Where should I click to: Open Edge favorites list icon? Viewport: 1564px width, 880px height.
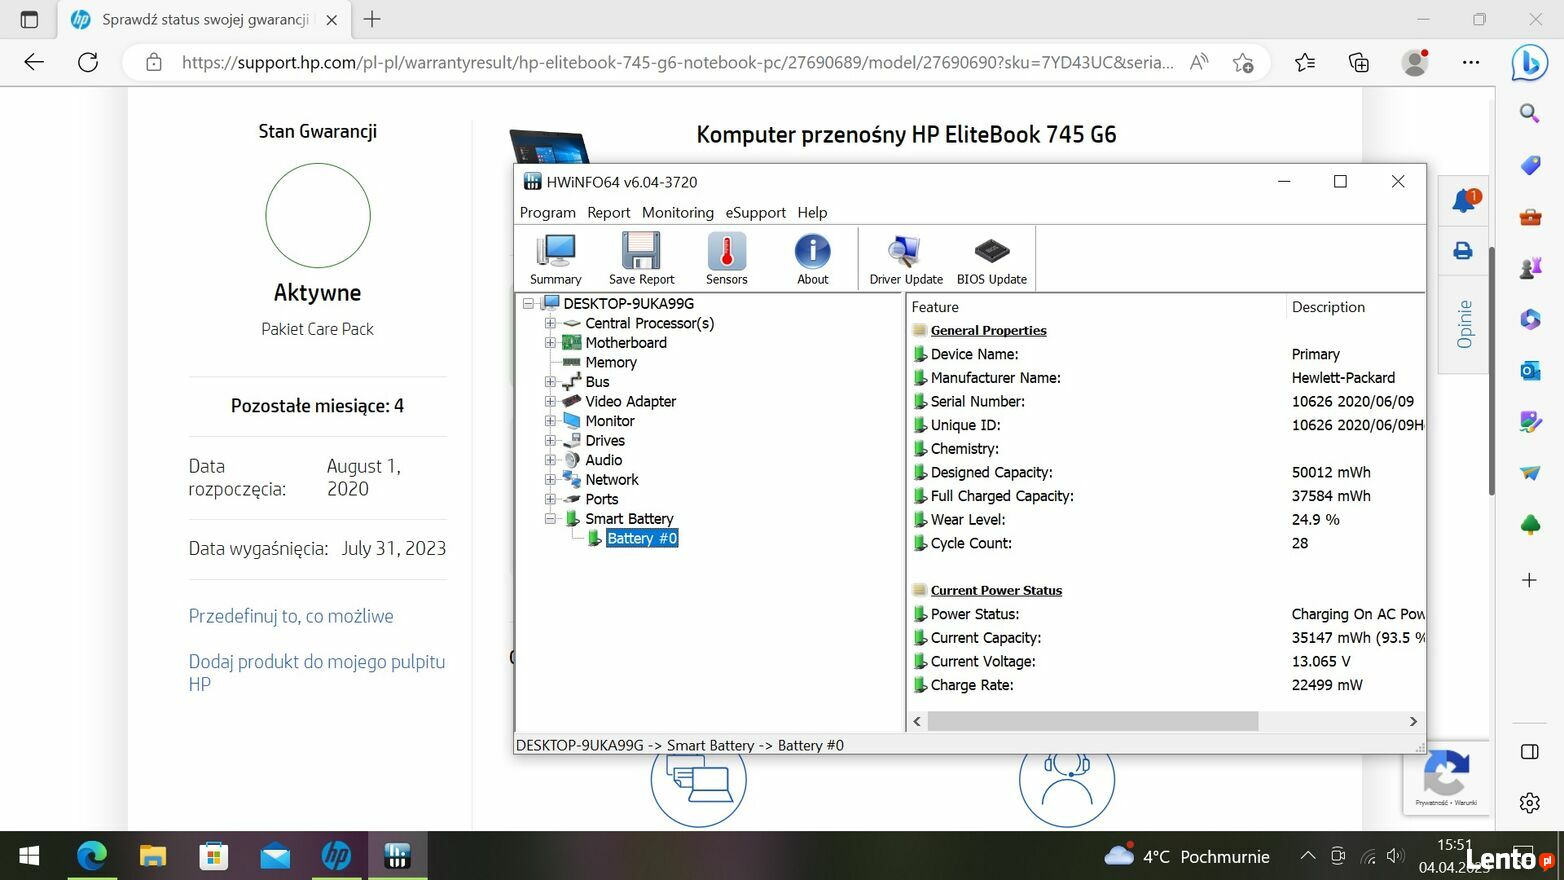[x=1305, y=63]
